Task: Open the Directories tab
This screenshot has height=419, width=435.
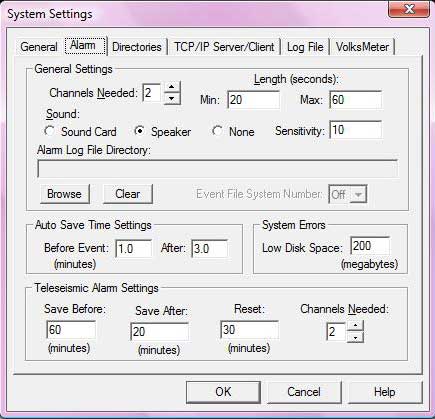Action: [137, 47]
